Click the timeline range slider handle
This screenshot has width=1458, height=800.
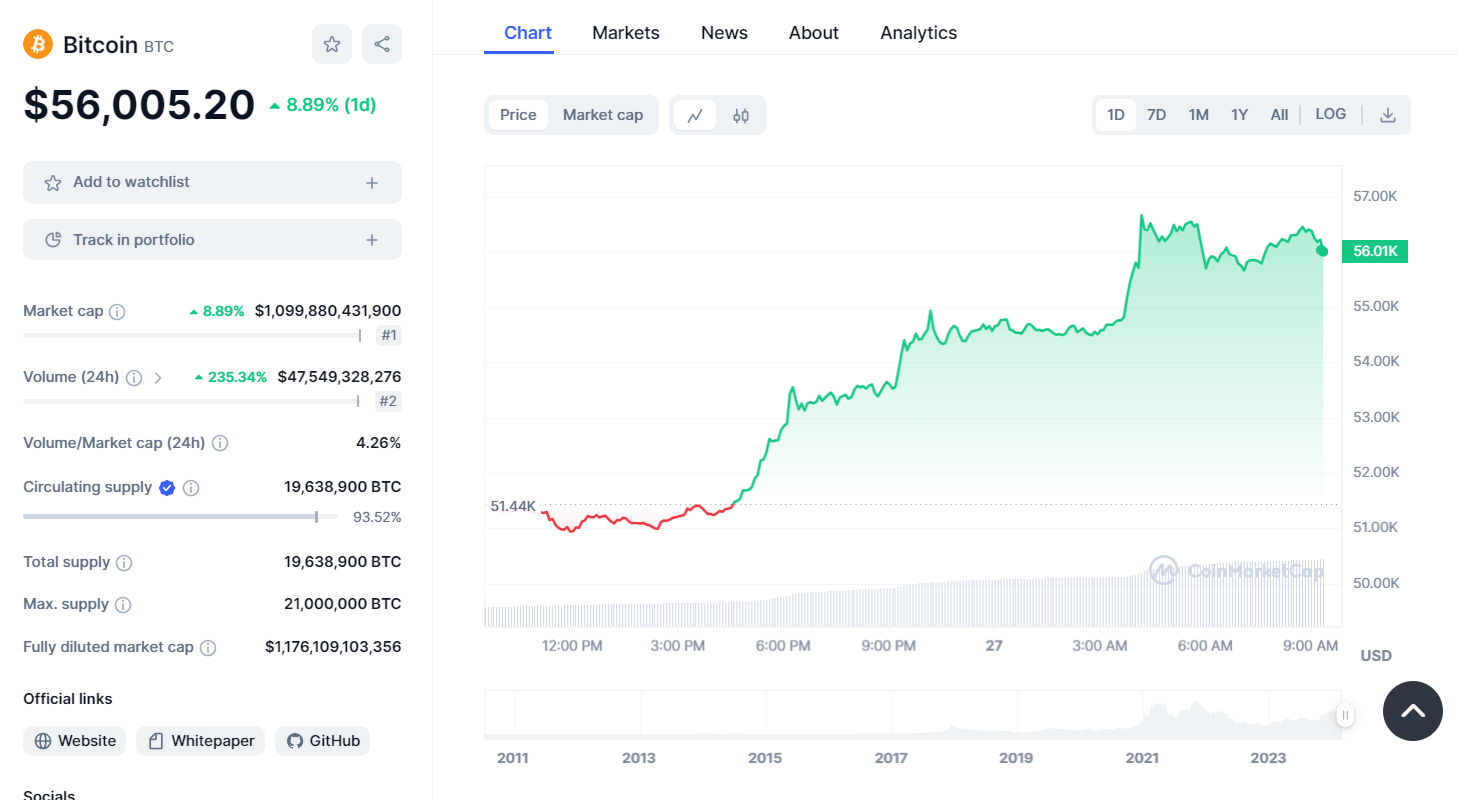(1345, 715)
